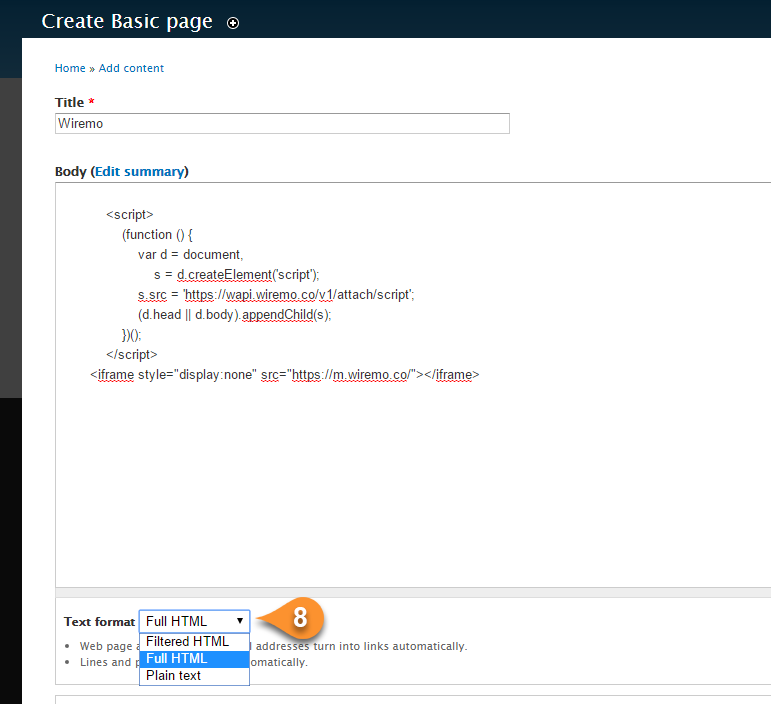Open the Text format dropdown
771x704 pixels.
(x=195, y=621)
